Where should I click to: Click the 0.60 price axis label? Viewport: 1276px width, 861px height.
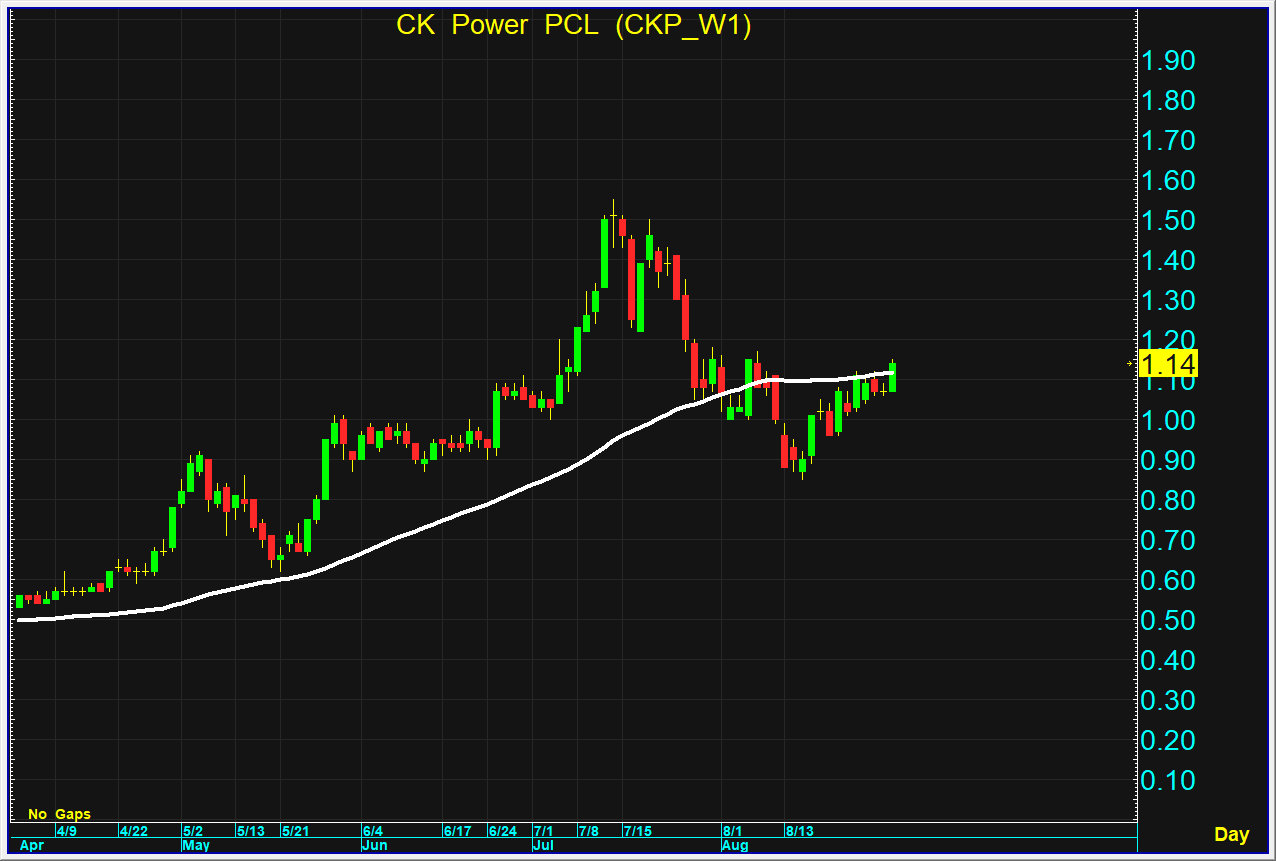(1168, 580)
